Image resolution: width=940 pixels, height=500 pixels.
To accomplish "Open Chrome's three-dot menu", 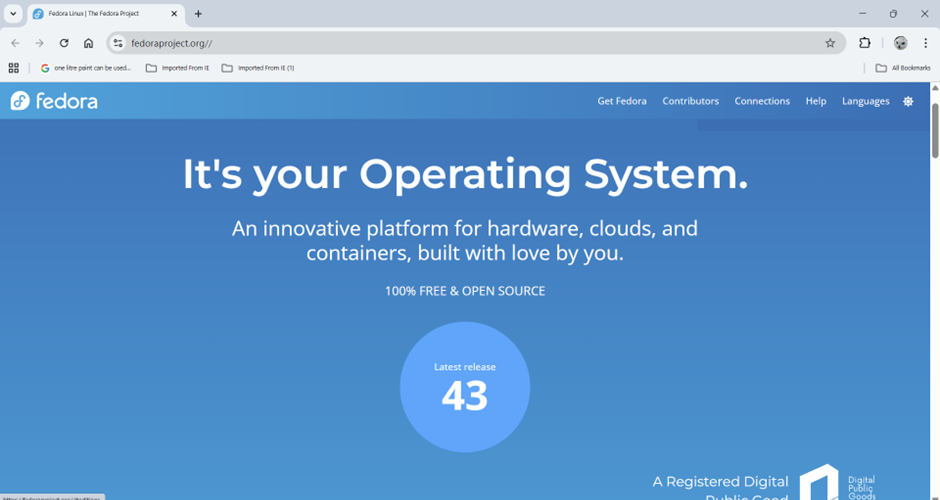I will pyautogui.click(x=926, y=43).
